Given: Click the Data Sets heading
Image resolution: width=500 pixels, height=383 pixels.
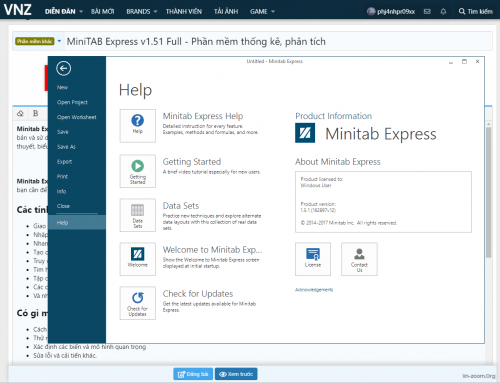Looking at the screenshot, I should [181, 206].
